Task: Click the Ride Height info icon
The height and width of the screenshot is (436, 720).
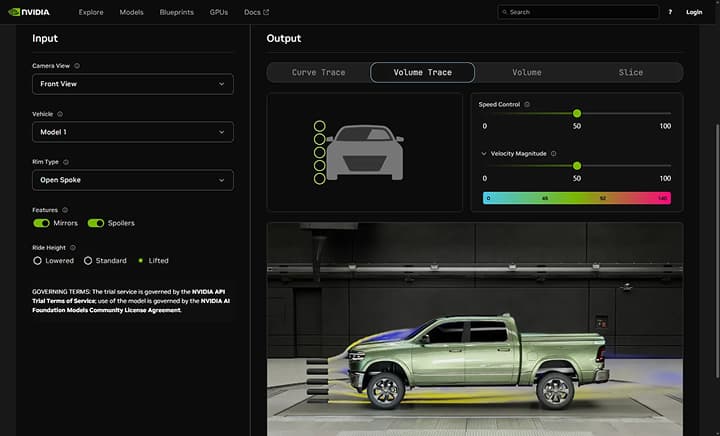Action: click(x=73, y=247)
